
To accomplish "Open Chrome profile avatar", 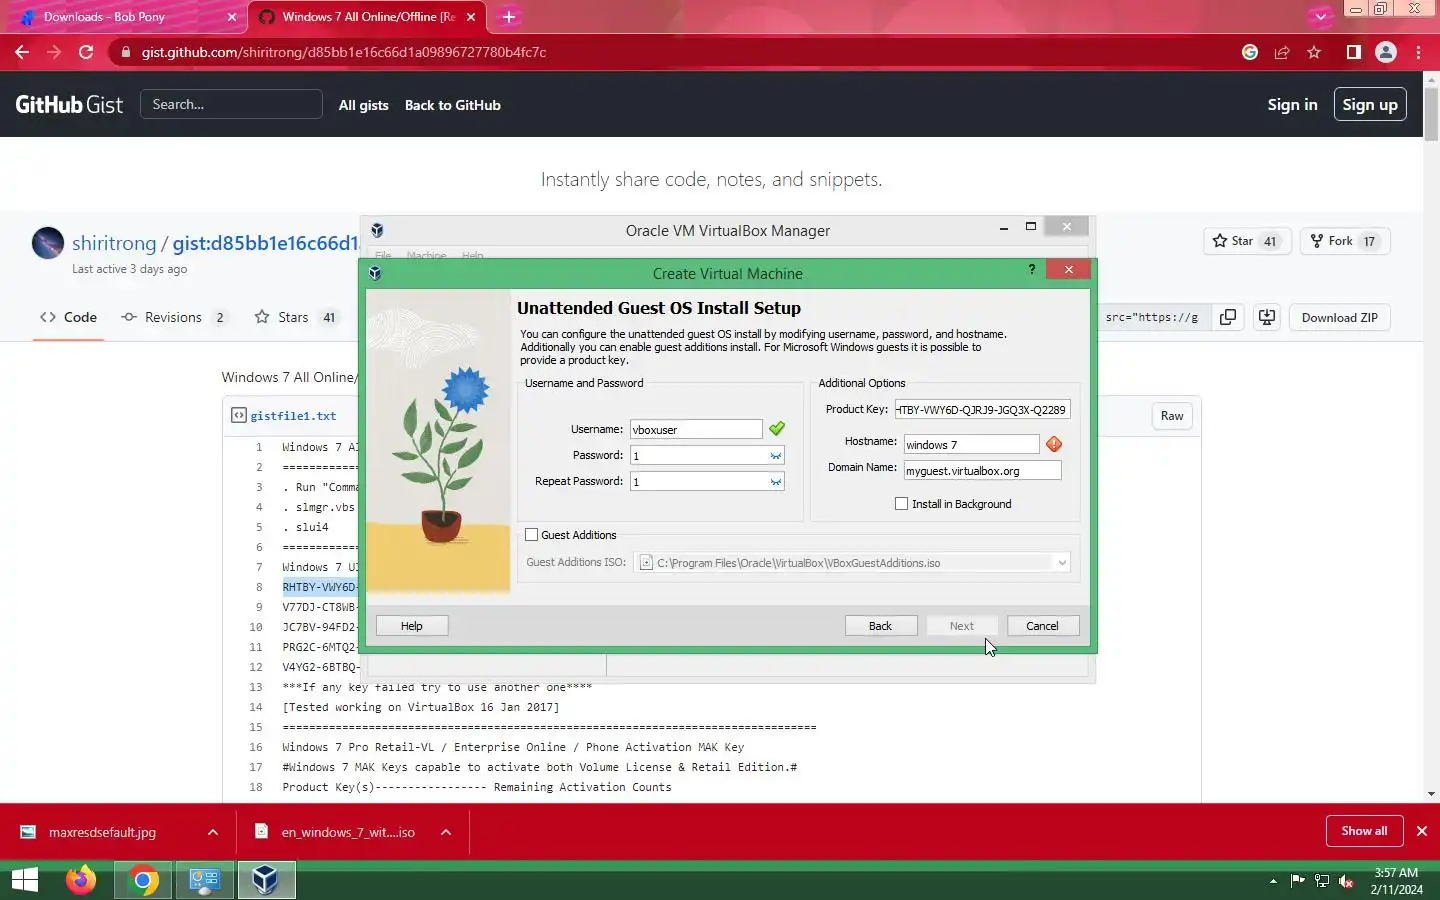I will 1386,52.
